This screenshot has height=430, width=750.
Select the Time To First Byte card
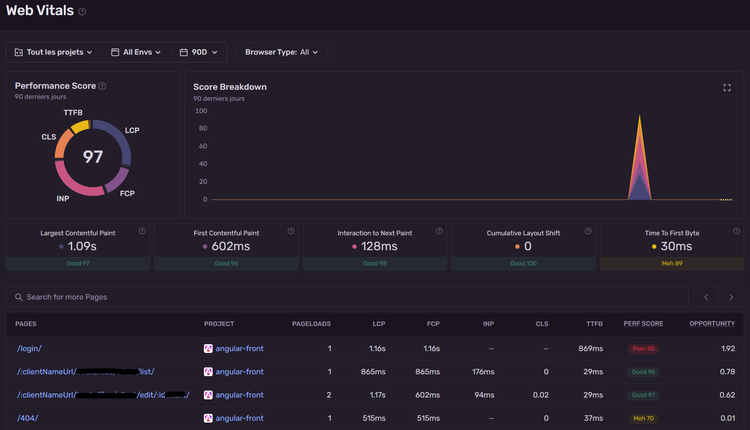pyautogui.click(x=672, y=247)
